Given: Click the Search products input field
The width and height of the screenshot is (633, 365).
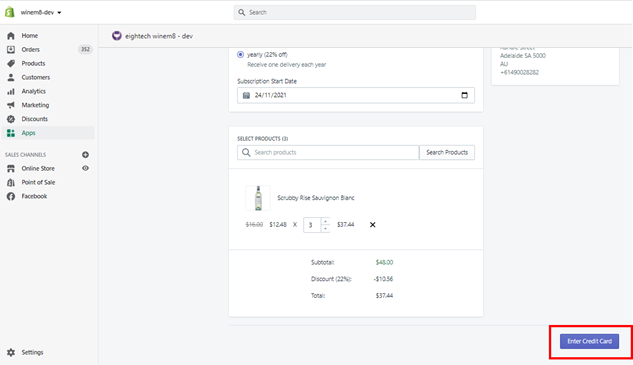Looking at the screenshot, I should 328,152.
